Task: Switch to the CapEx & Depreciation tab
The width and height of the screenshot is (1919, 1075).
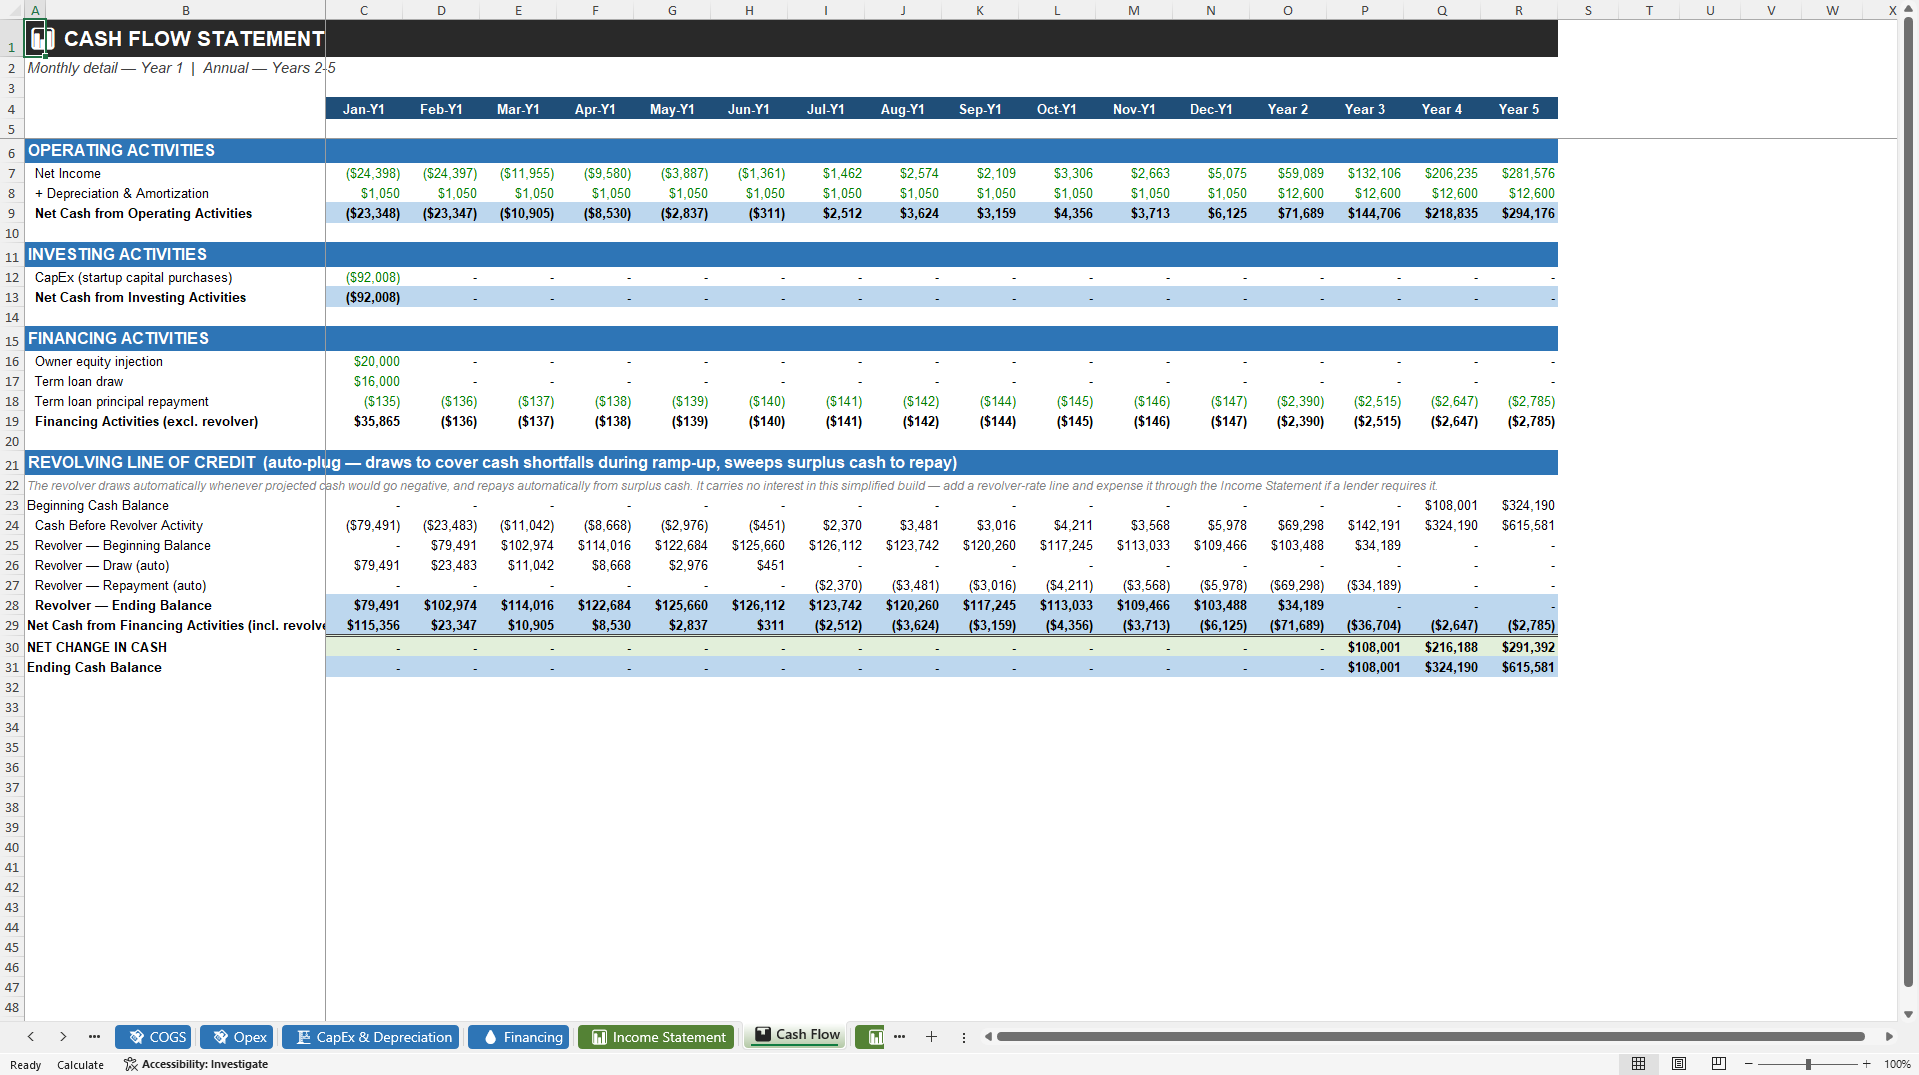Action: 371,1037
